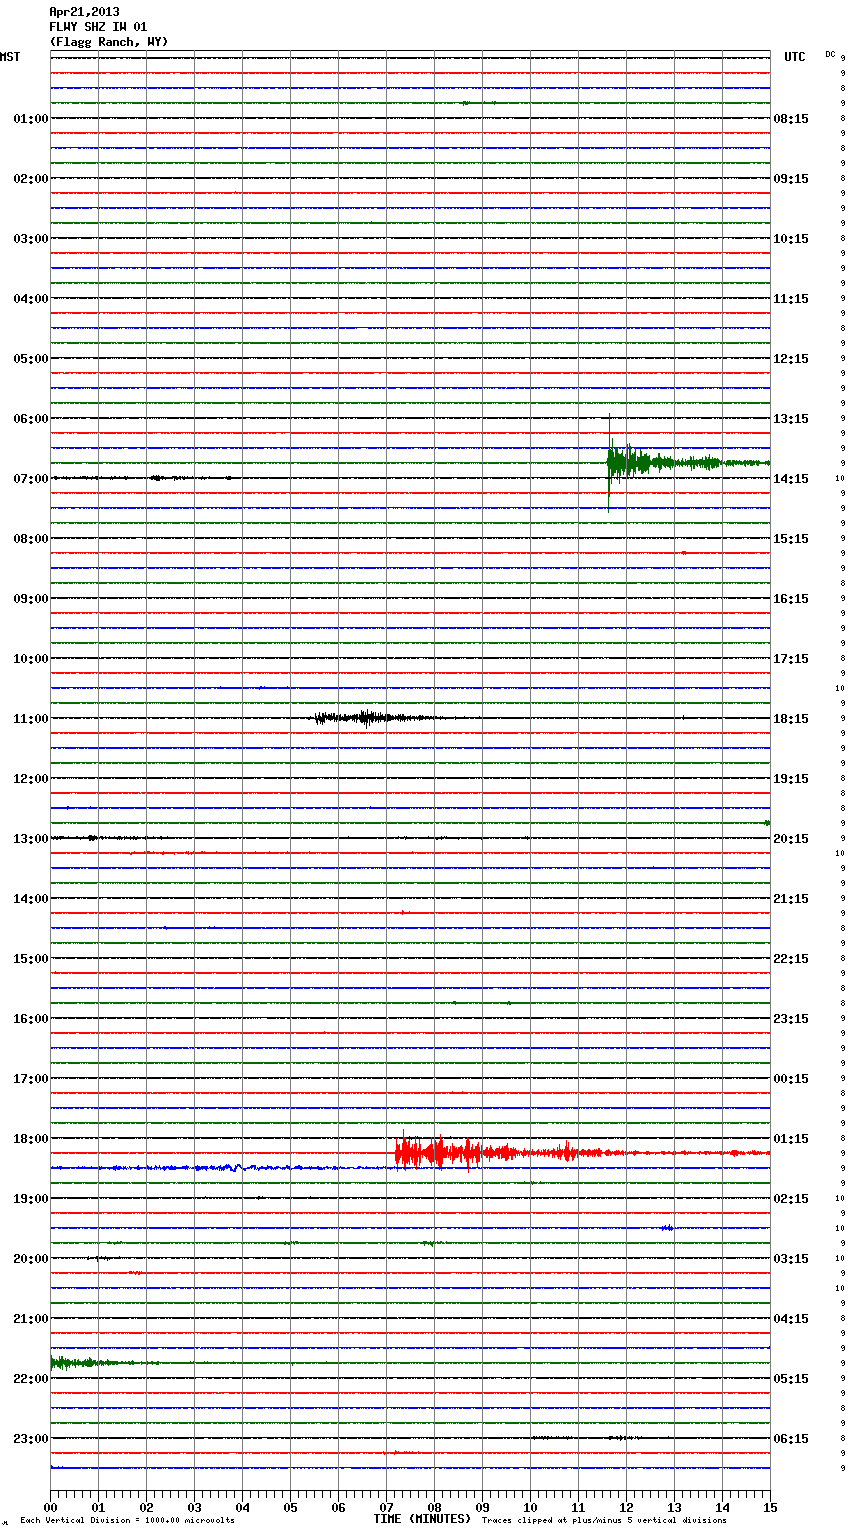The width and height of the screenshot is (850, 1534).
Task: Click the 03 minute tick on the x-axis
Action: (x=194, y=1507)
